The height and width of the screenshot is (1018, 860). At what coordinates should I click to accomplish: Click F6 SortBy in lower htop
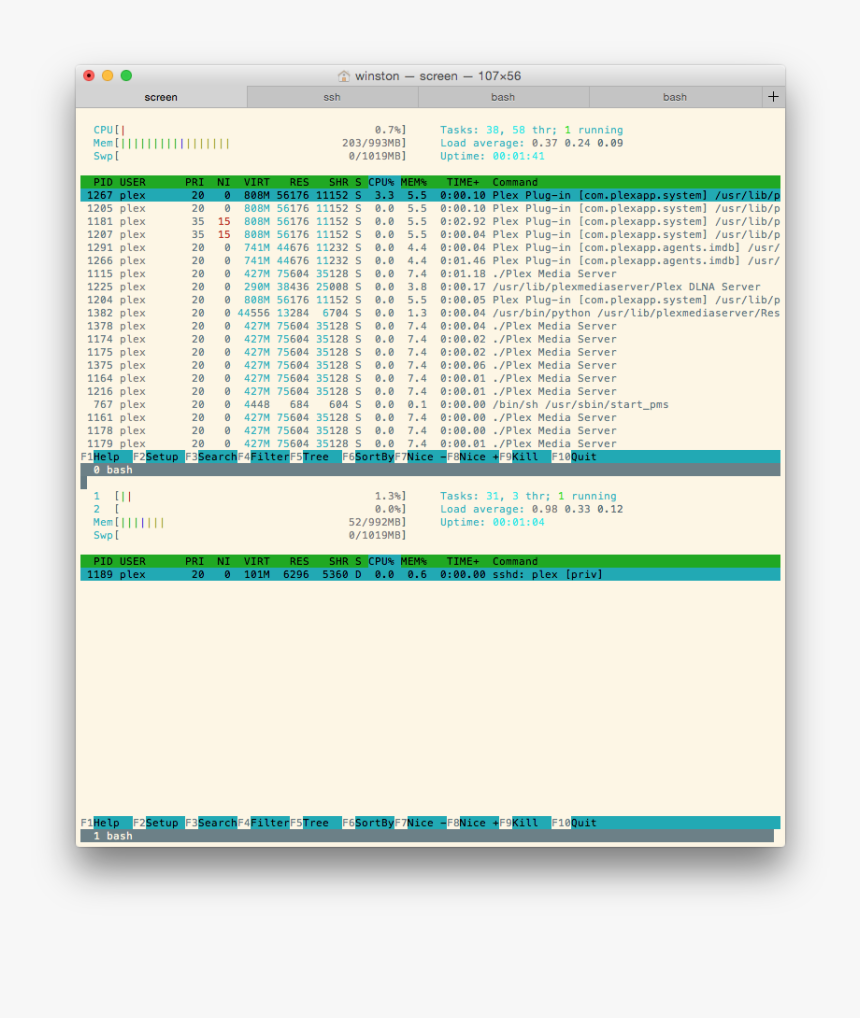tap(368, 823)
